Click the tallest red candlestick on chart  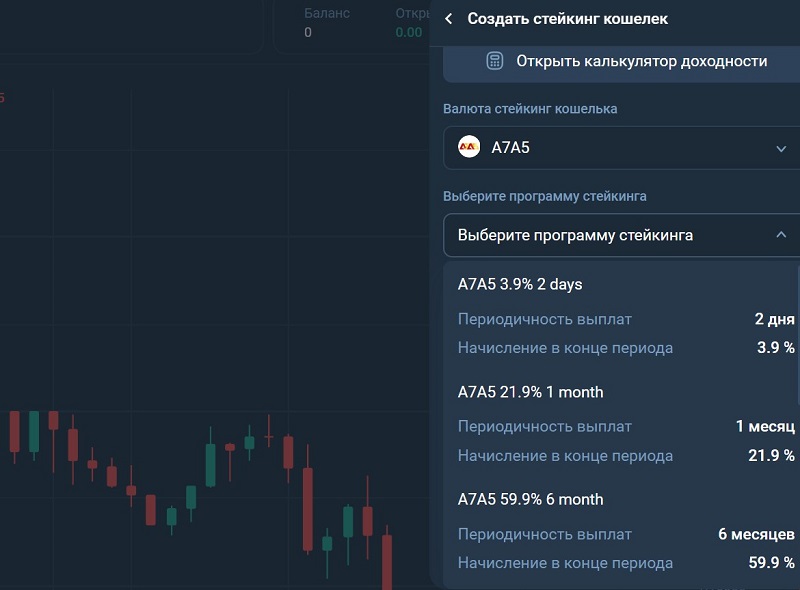tap(308, 499)
